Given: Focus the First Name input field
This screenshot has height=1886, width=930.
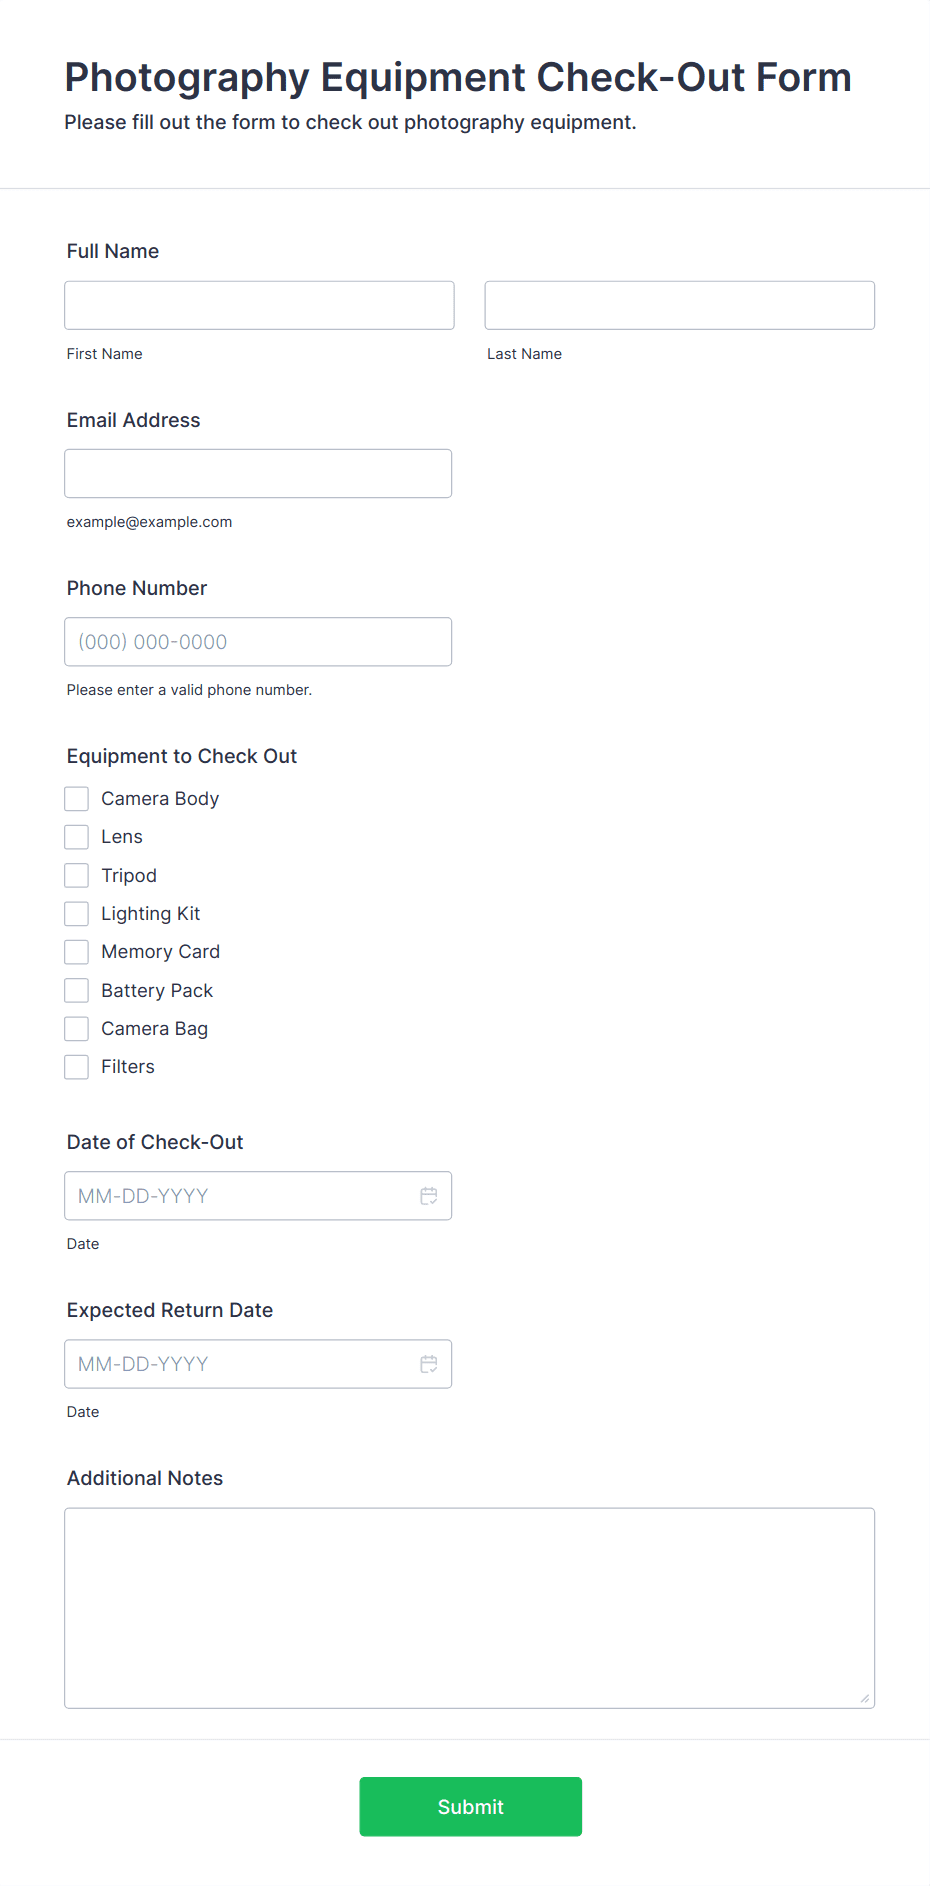Looking at the screenshot, I should point(259,305).
